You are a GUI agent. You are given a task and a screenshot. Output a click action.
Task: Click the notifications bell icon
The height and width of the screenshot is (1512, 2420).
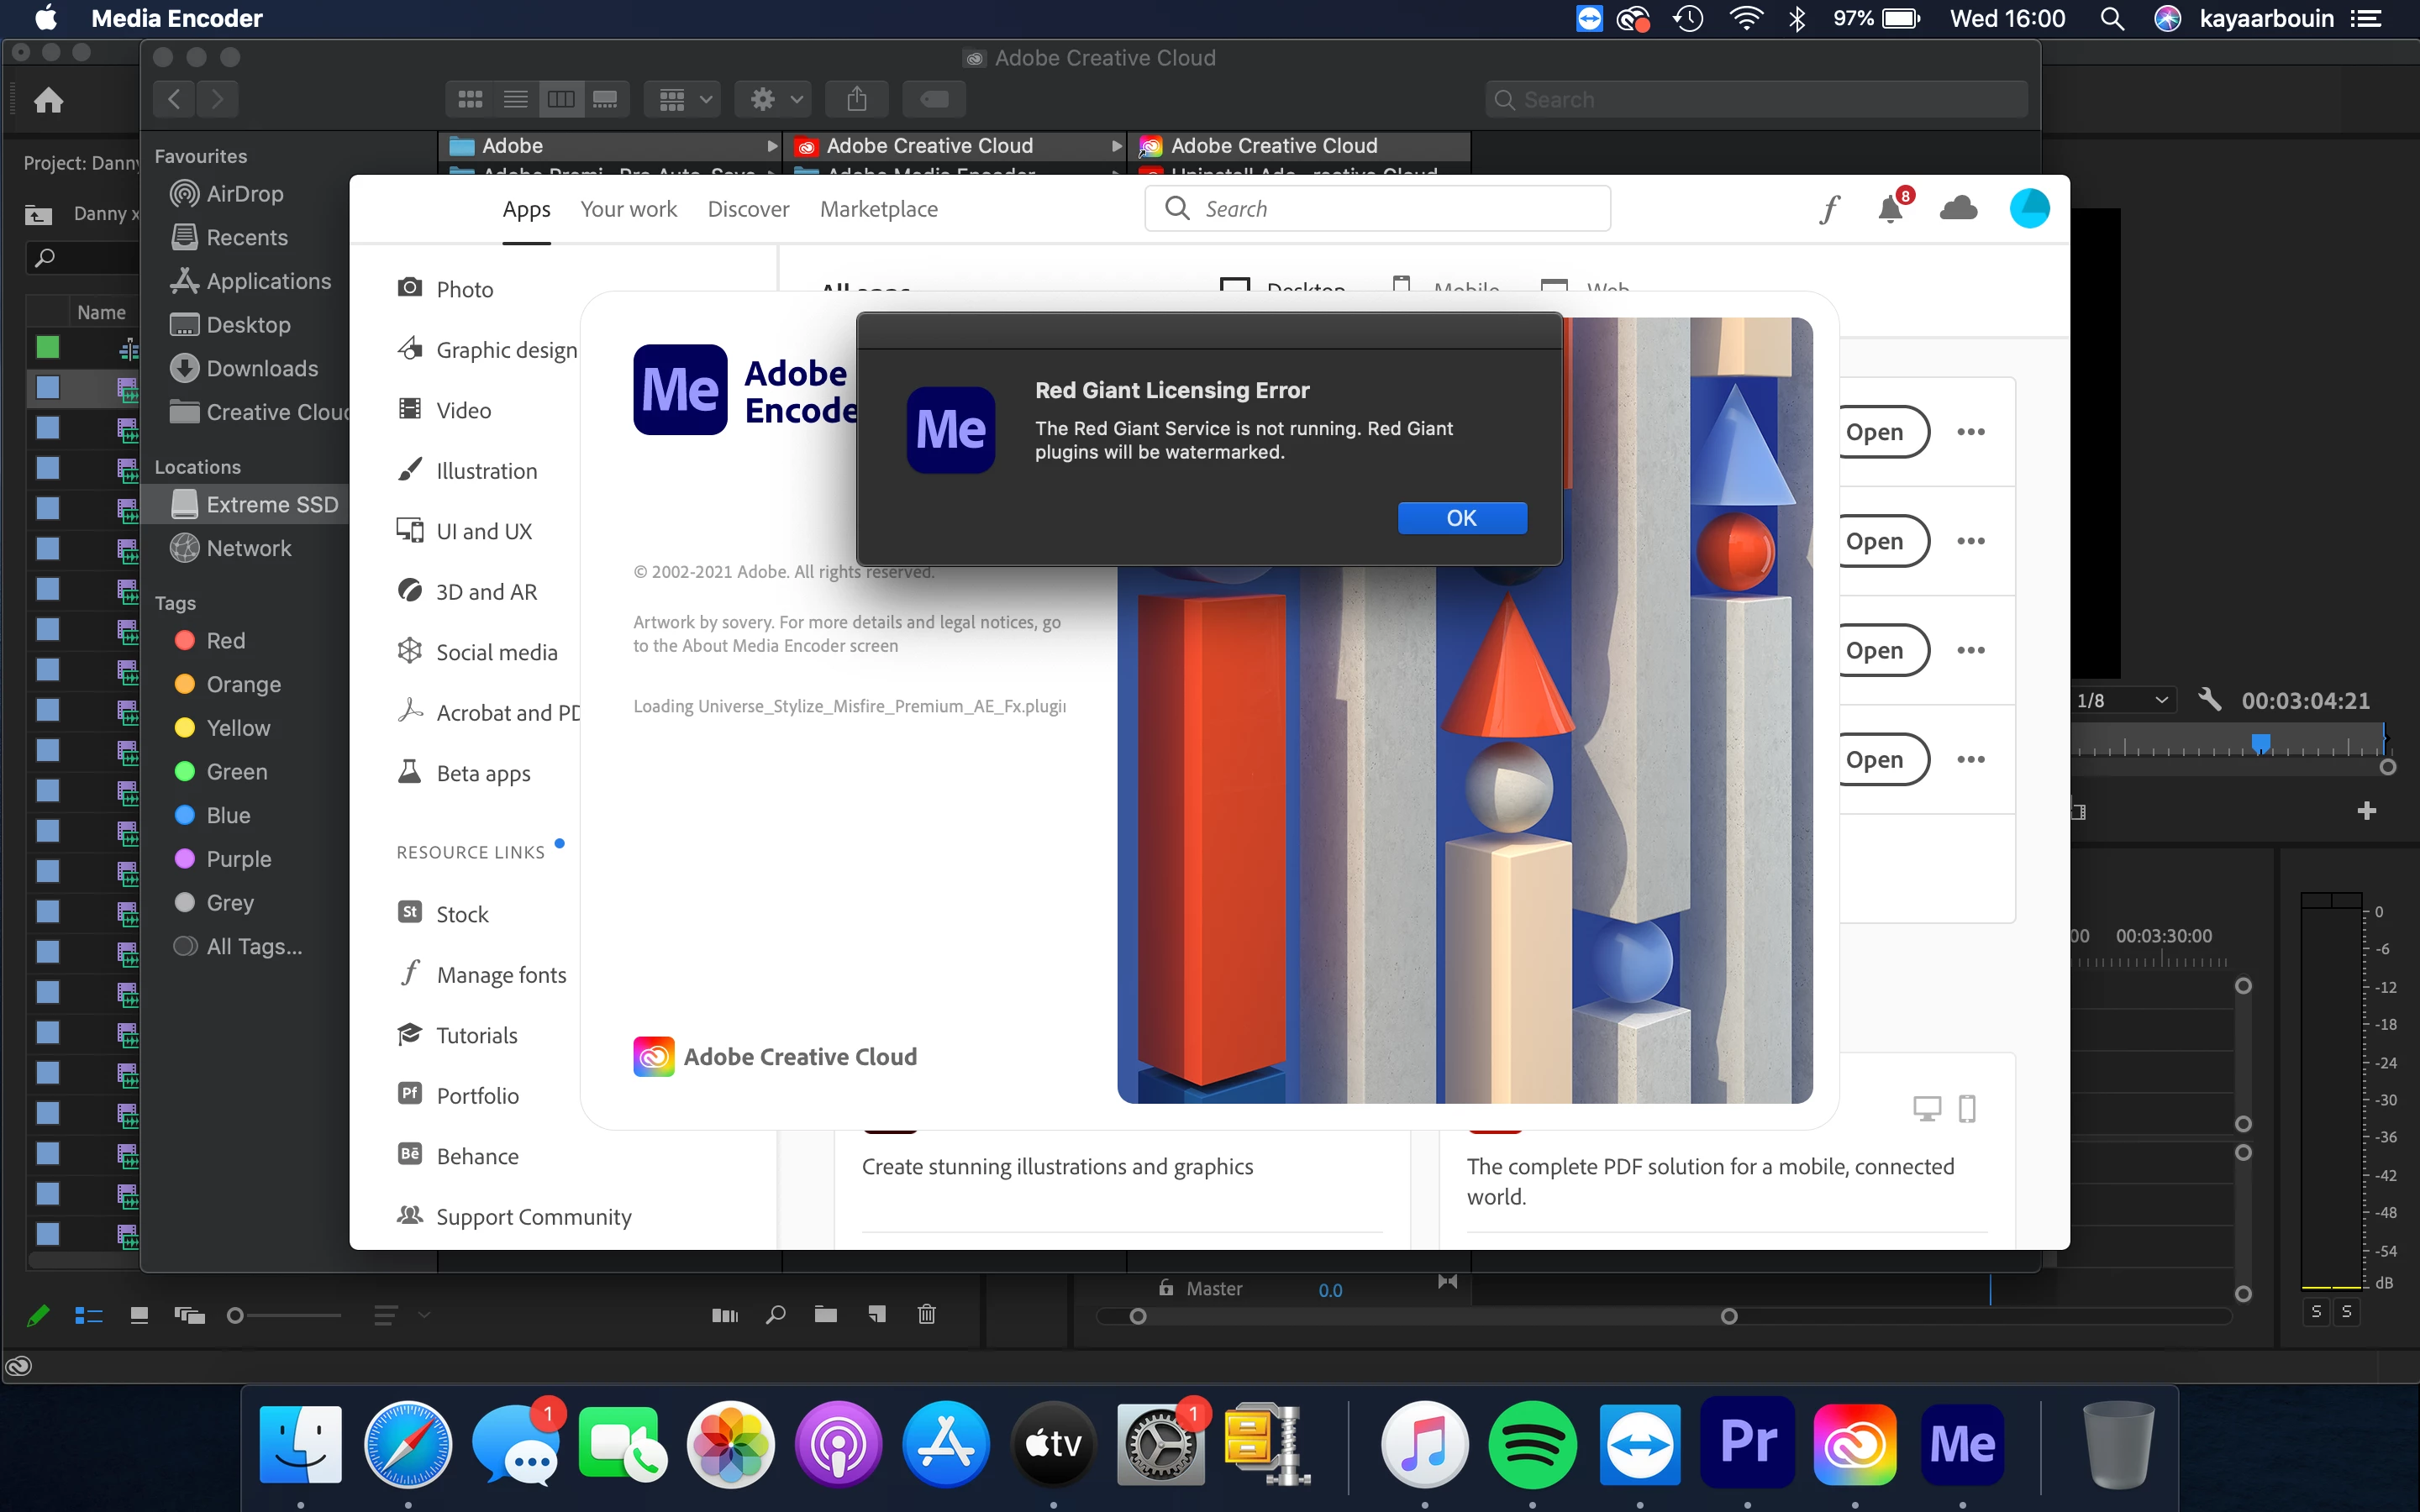(x=1890, y=209)
